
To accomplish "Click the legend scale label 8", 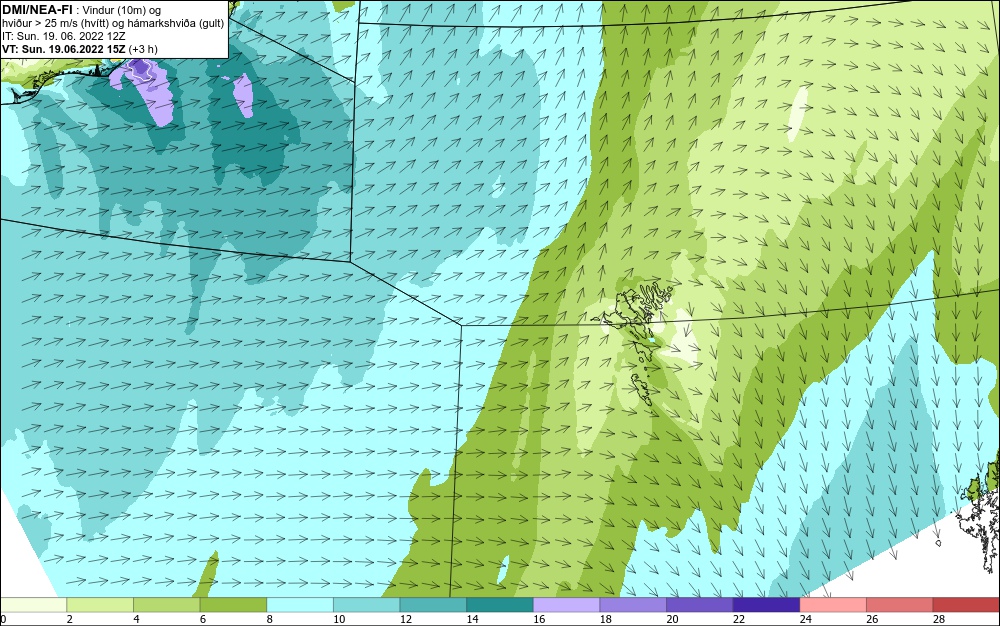I will [x=270, y=619].
